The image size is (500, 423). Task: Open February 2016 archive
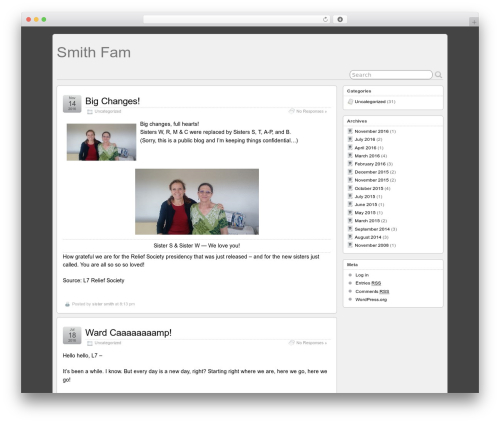pos(370,164)
